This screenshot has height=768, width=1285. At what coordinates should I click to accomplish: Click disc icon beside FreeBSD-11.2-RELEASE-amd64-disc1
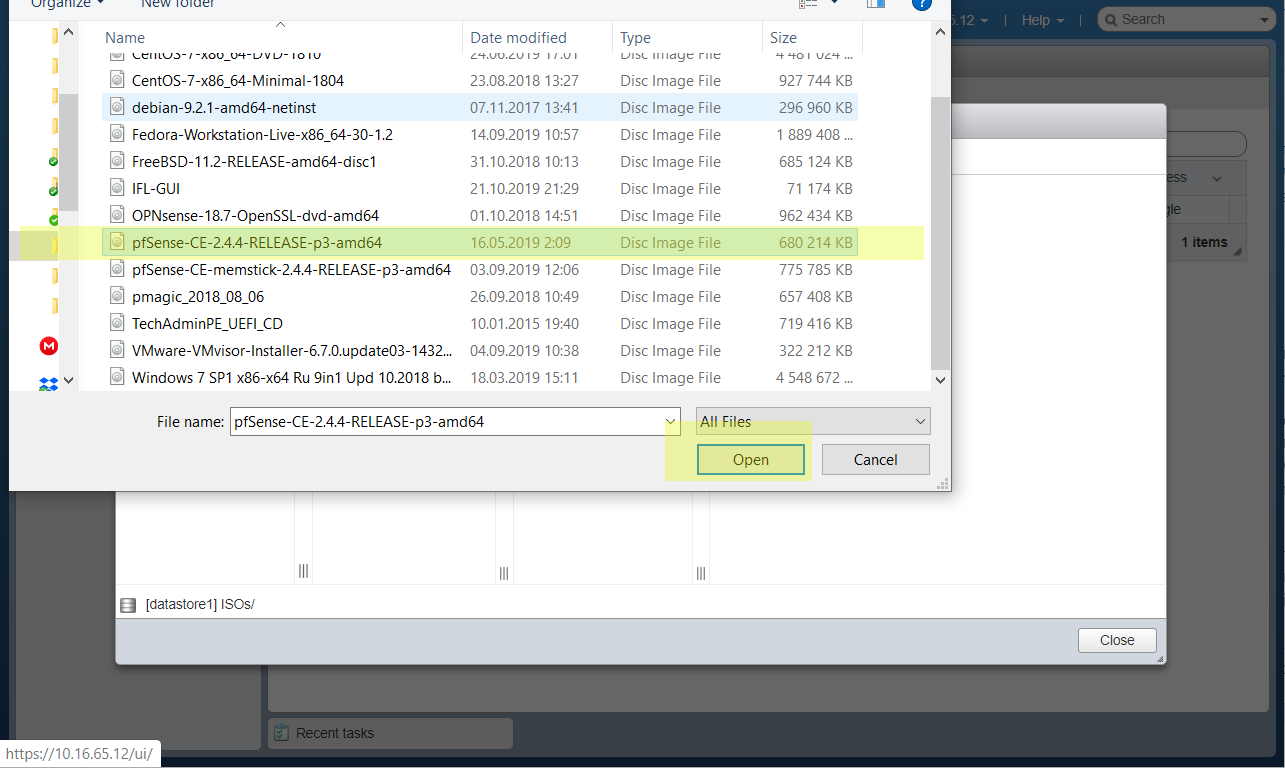(x=117, y=161)
